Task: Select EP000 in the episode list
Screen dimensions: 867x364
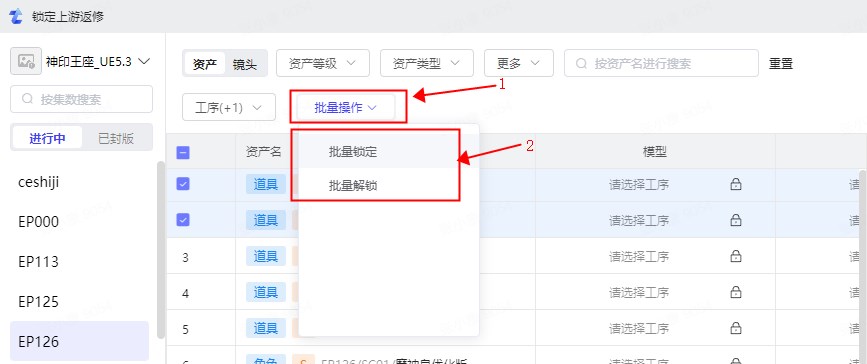Action: tap(79, 222)
